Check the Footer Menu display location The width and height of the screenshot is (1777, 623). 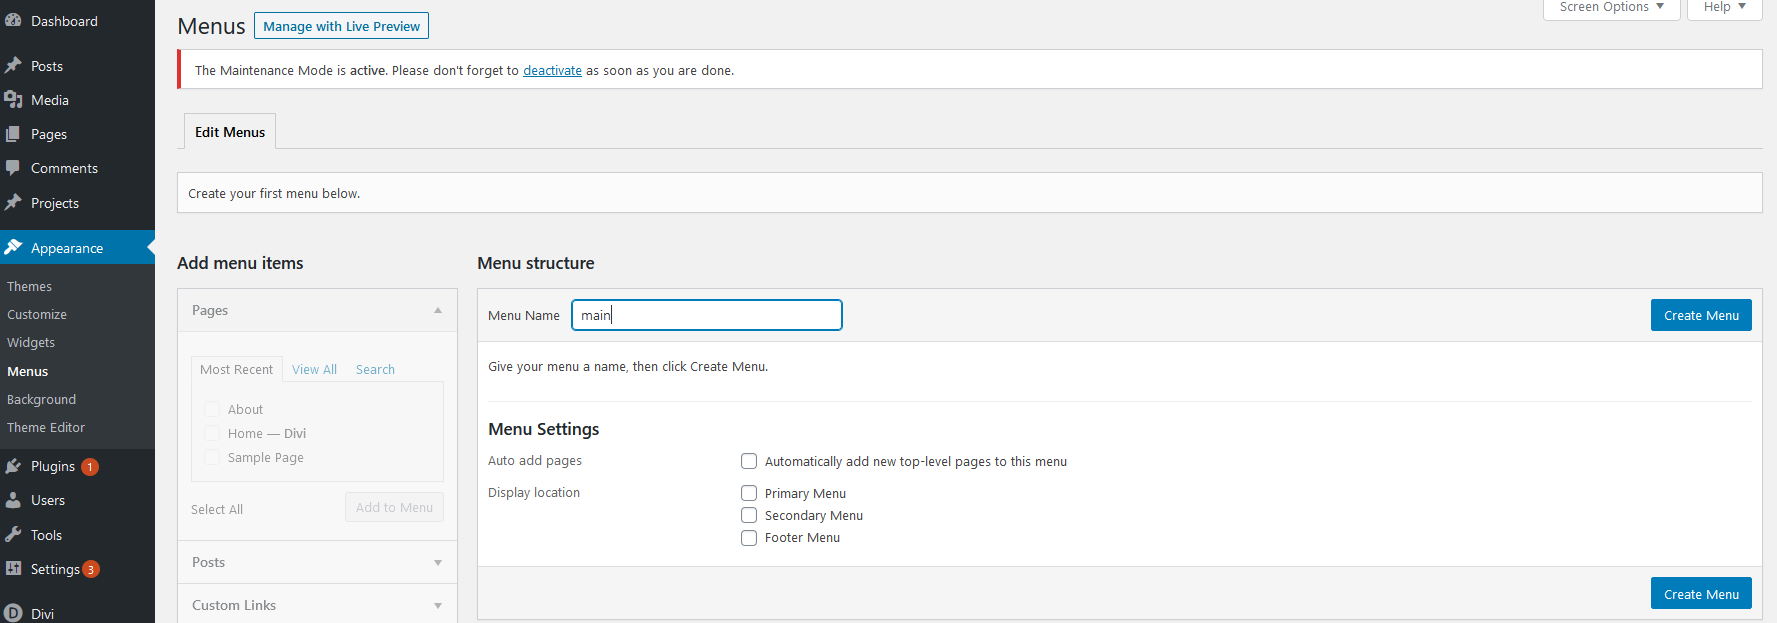point(749,537)
